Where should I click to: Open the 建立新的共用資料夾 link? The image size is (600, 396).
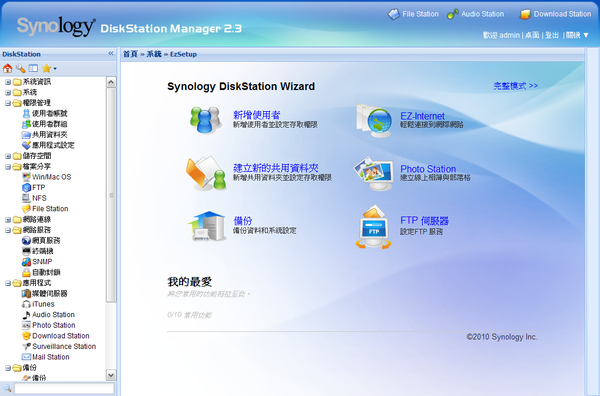click(x=276, y=168)
